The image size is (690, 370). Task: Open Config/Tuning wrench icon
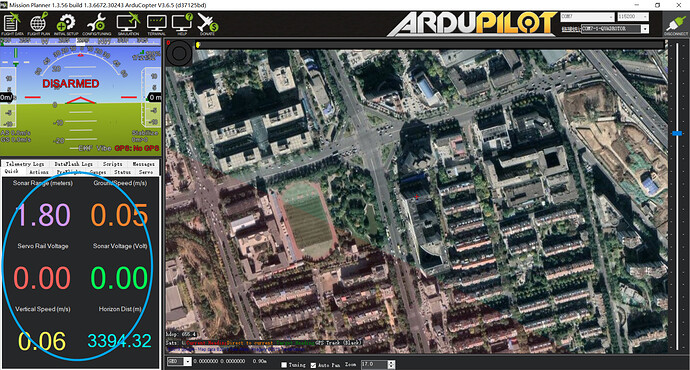96,24
